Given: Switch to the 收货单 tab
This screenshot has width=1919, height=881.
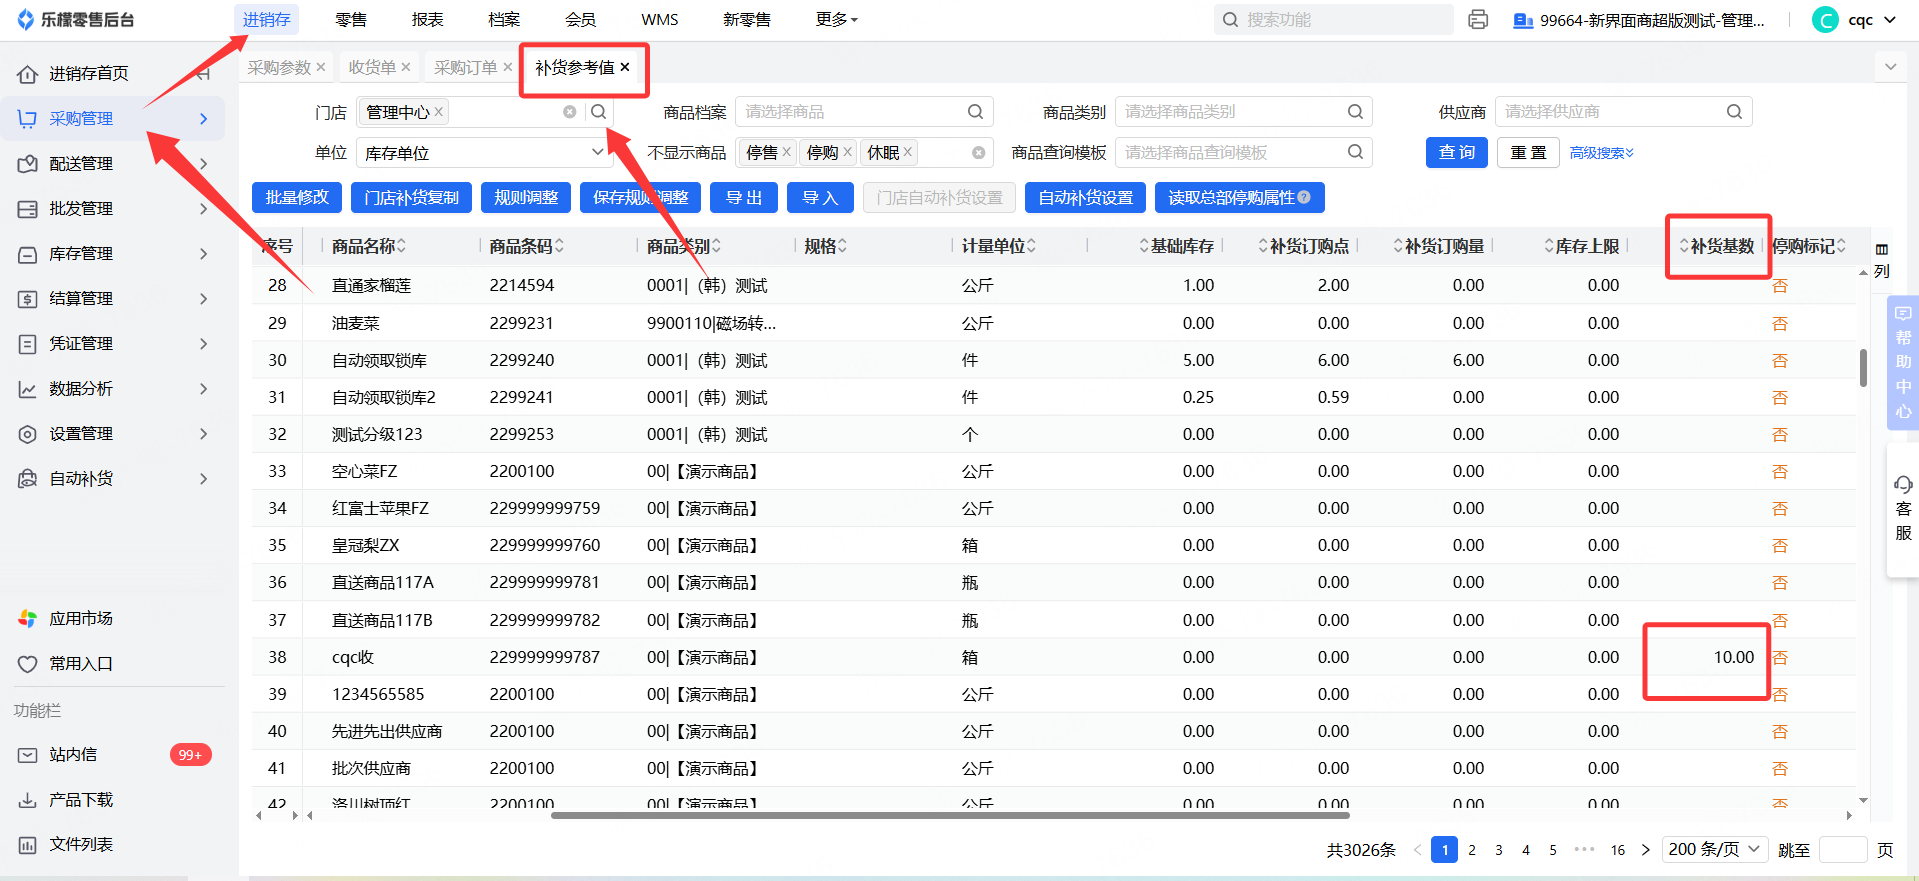Looking at the screenshot, I should pyautogui.click(x=372, y=67).
